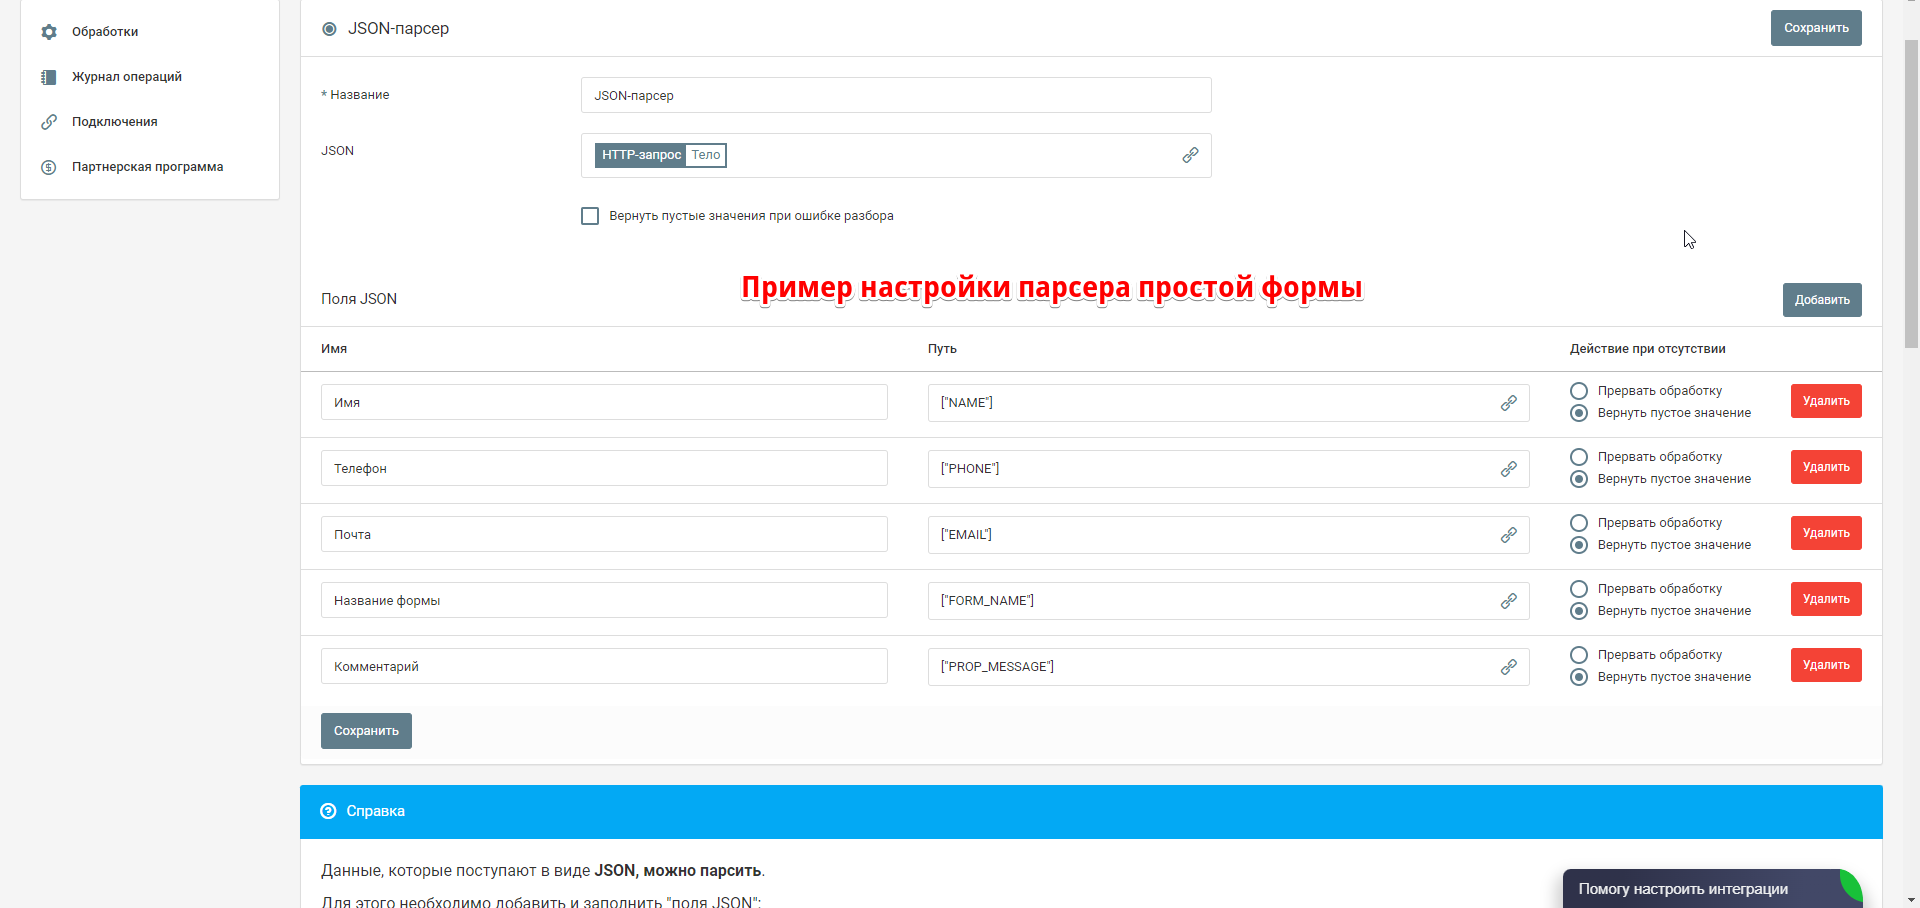1920x908 pixels.
Task: Go to Подключения in the sidebar
Action: (x=114, y=122)
